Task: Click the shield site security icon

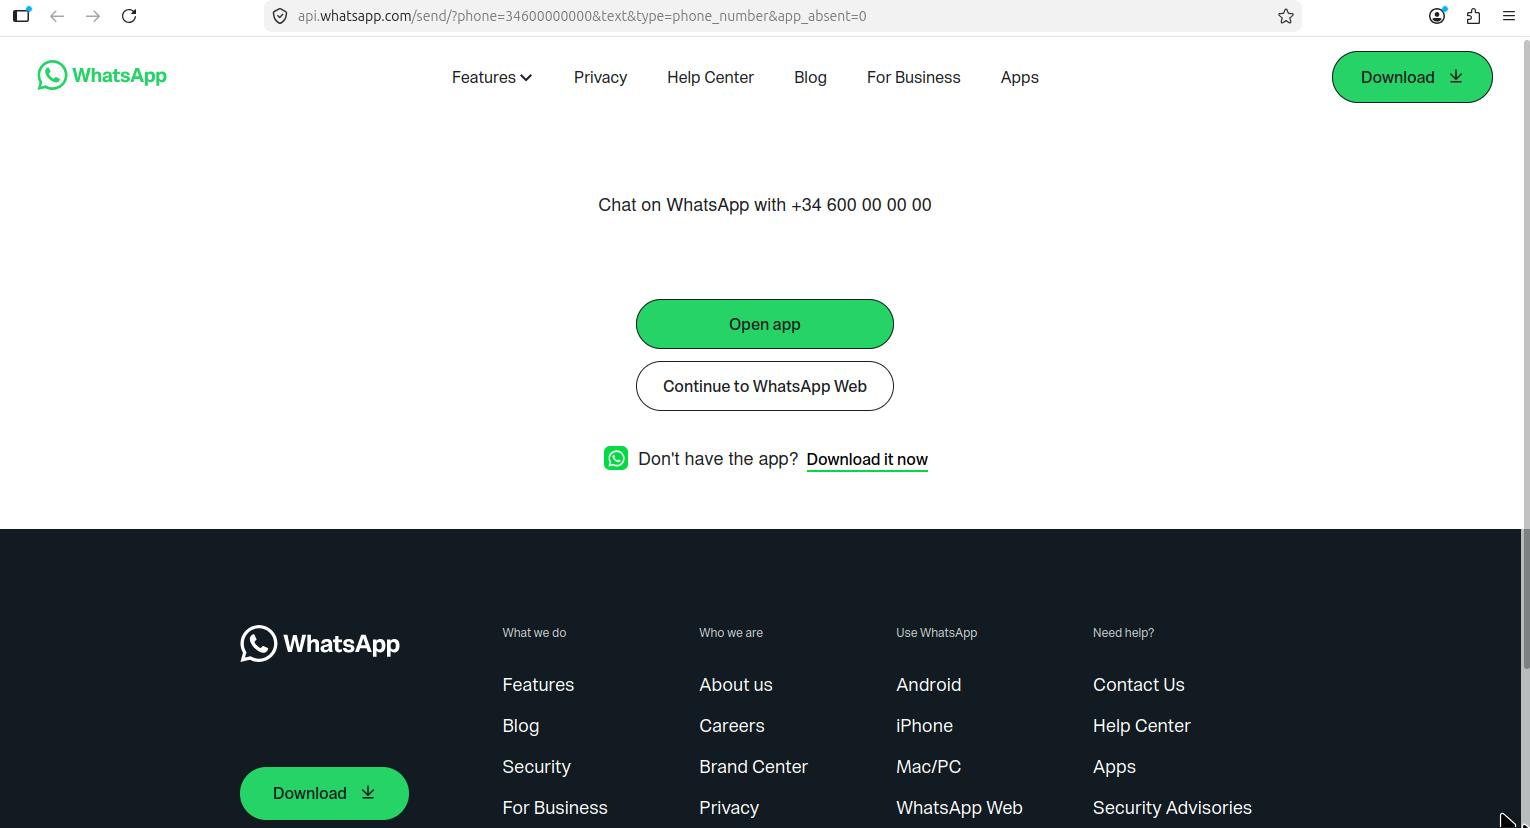Action: (x=280, y=16)
